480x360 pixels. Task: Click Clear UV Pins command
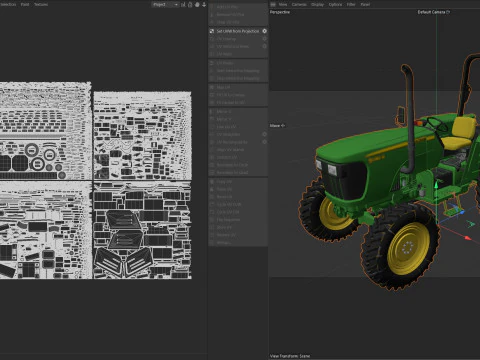[x=238, y=22]
